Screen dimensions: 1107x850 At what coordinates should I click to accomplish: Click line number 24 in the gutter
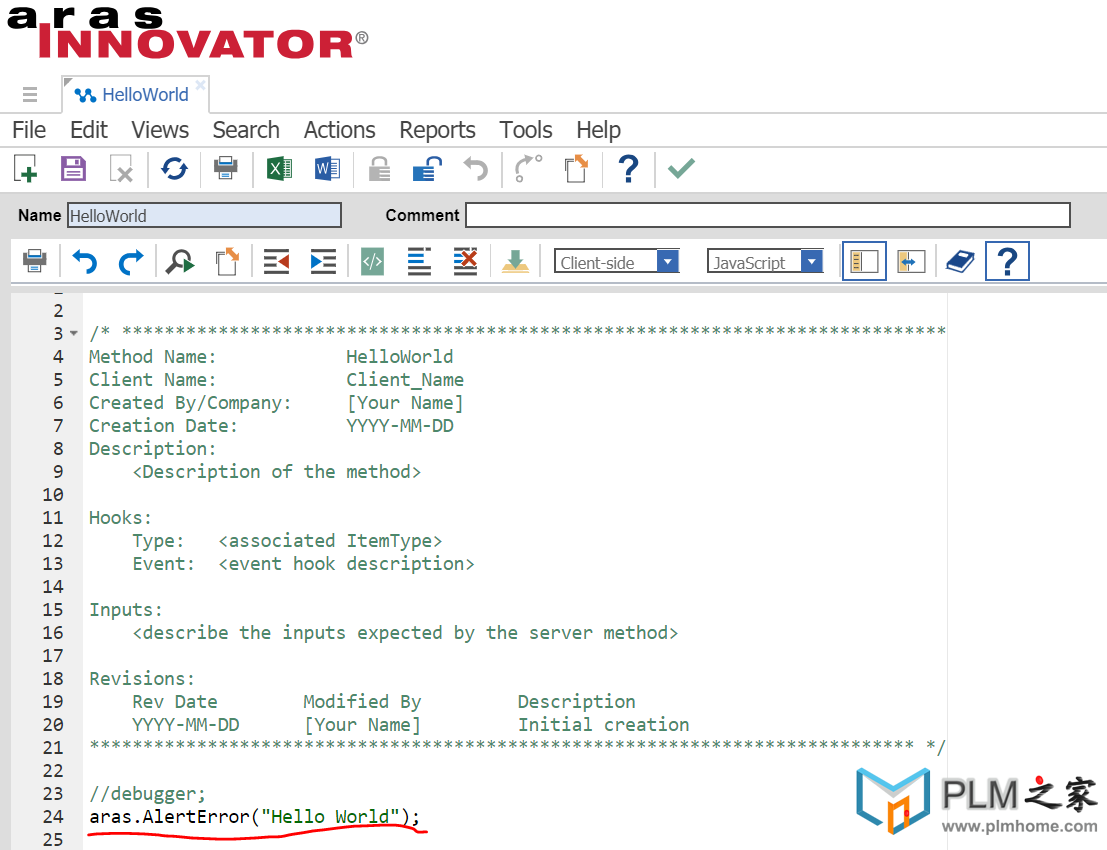tap(53, 817)
